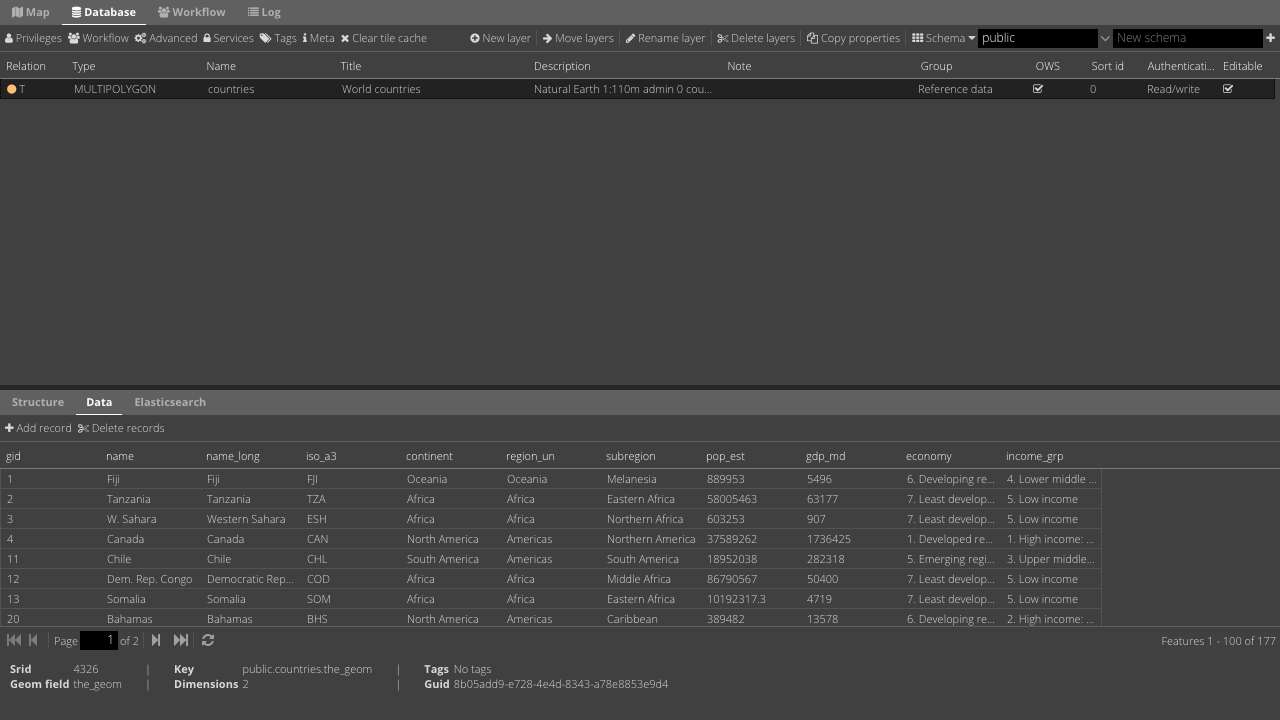
Task: Select the Tanzania name cell
Action: point(129,499)
